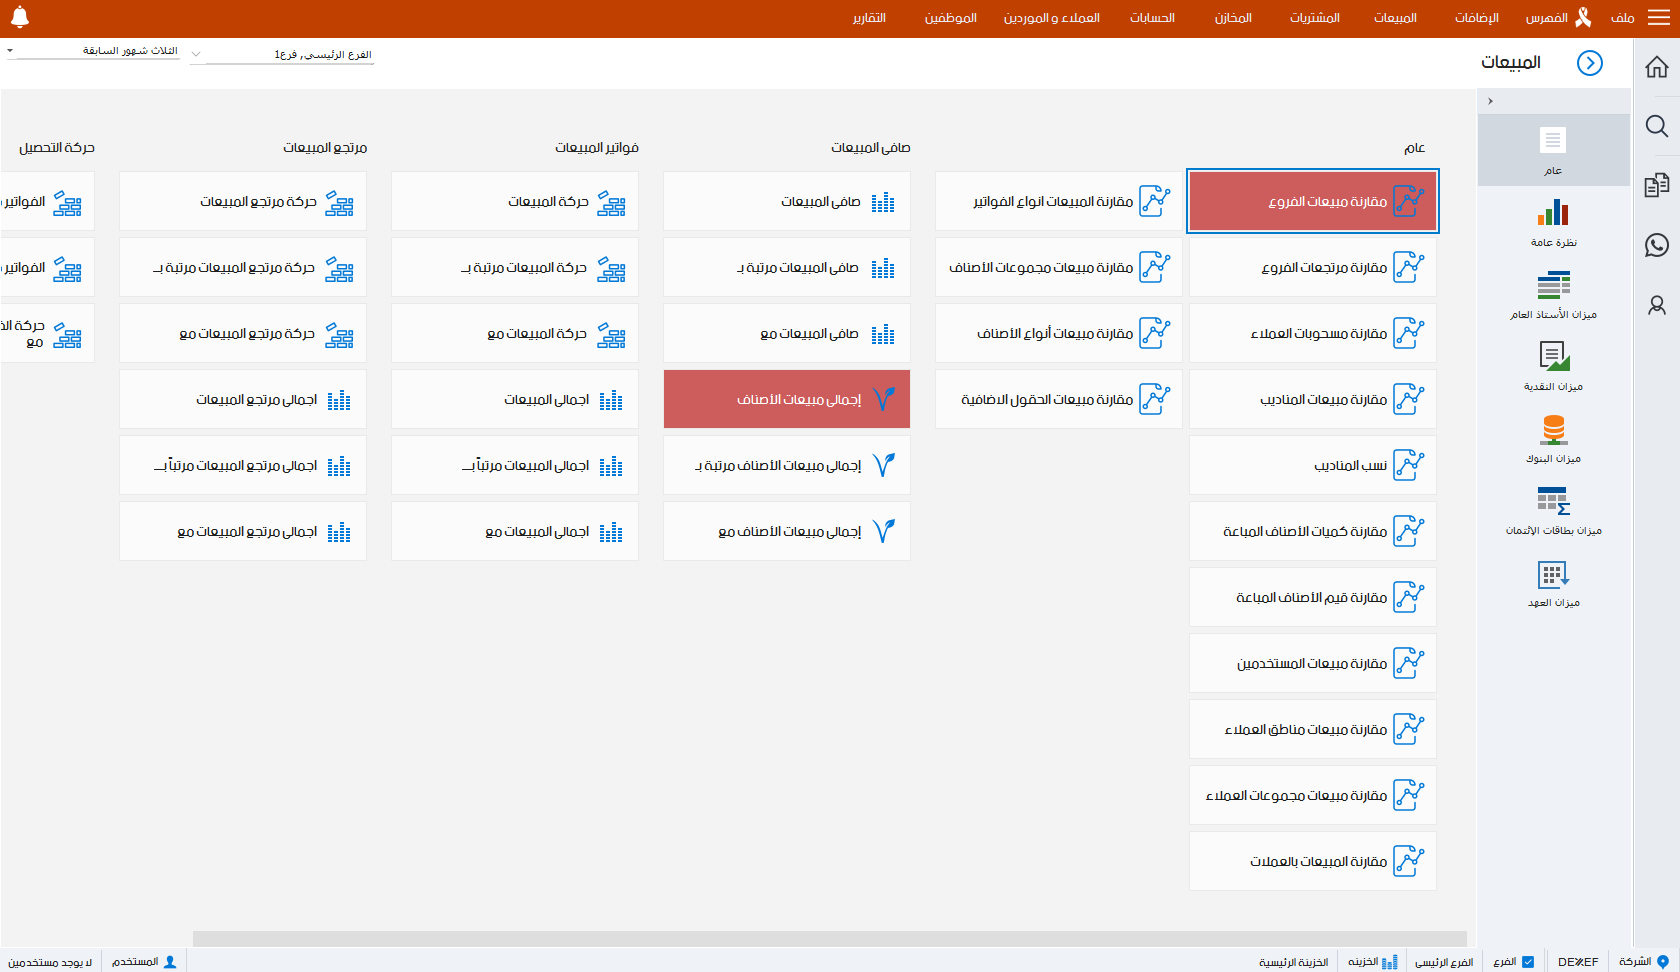Open the ميزان العهد report icon
1680x972 pixels.
click(x=1553, y=574)
